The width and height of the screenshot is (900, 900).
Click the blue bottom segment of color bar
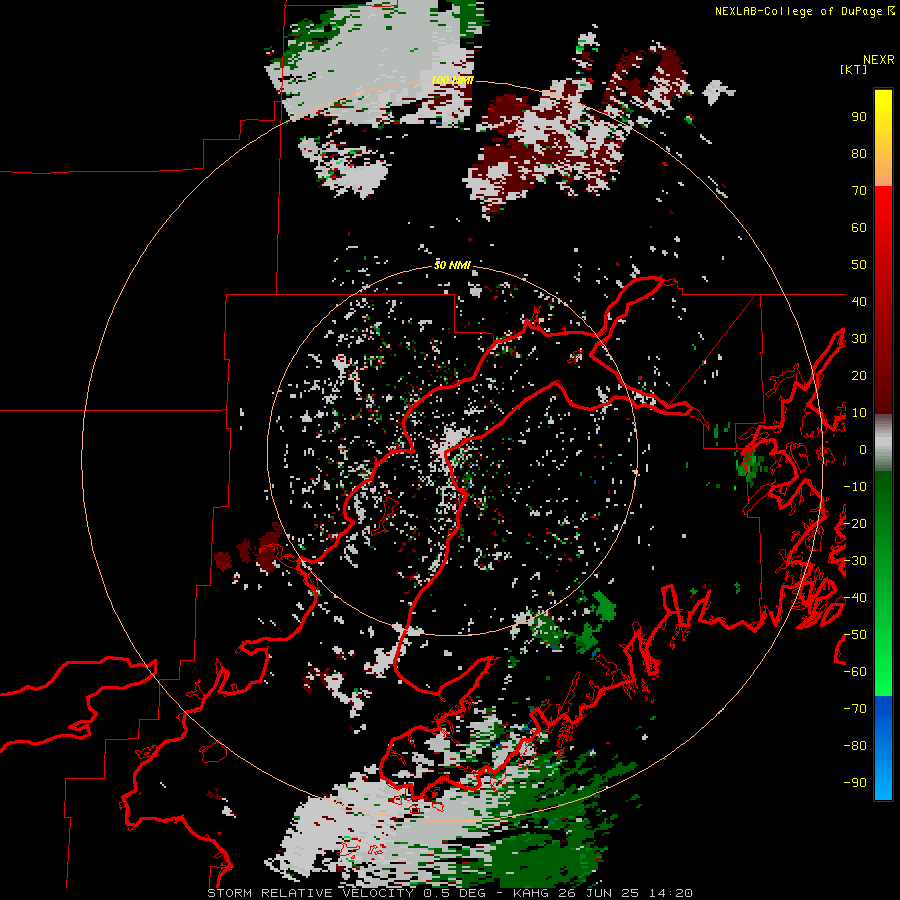click(x=883, y=748)
